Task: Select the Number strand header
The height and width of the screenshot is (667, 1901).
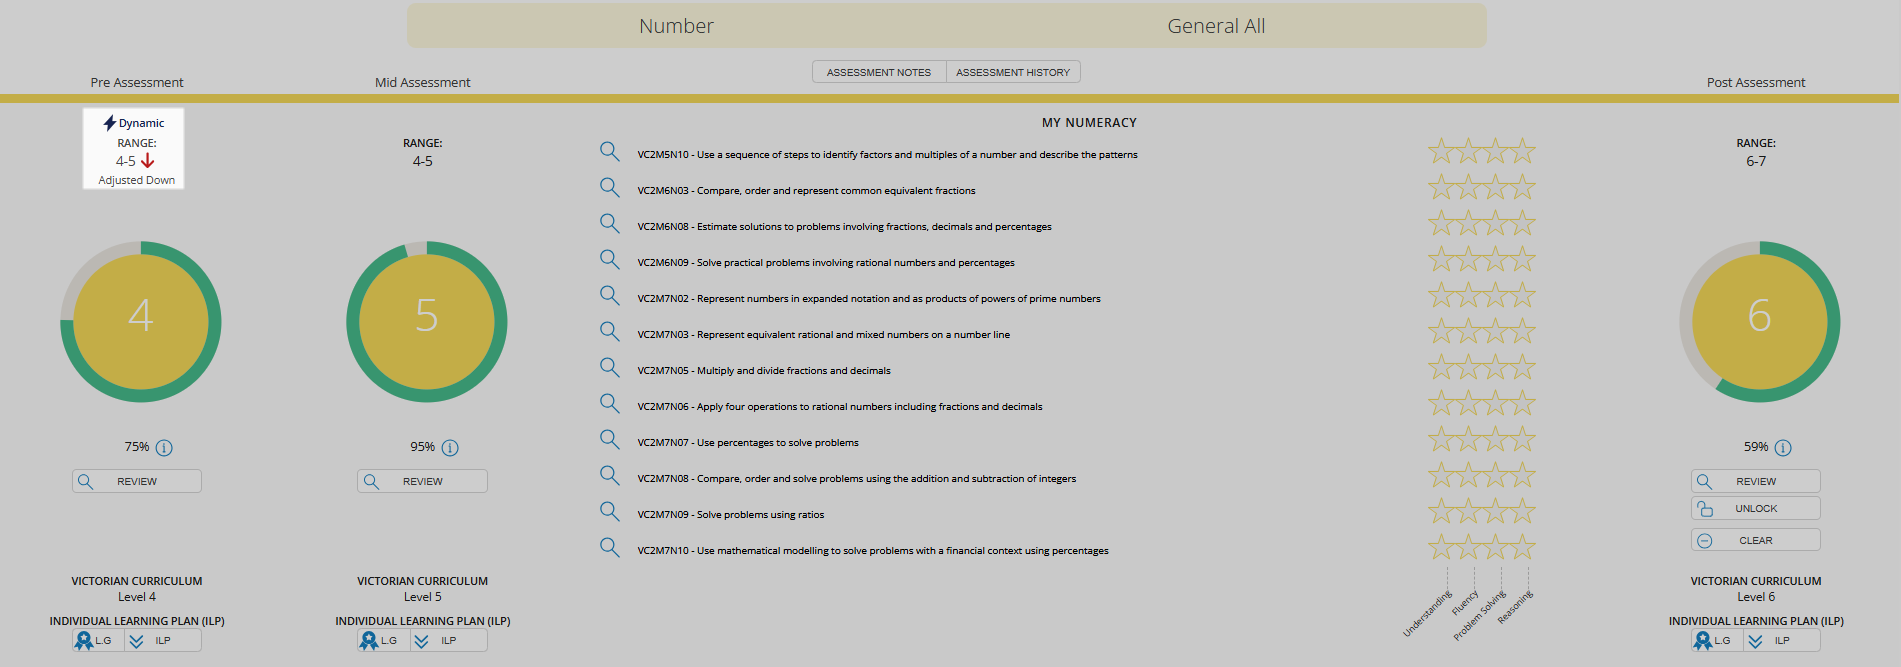Action: (x=677, y=26)
